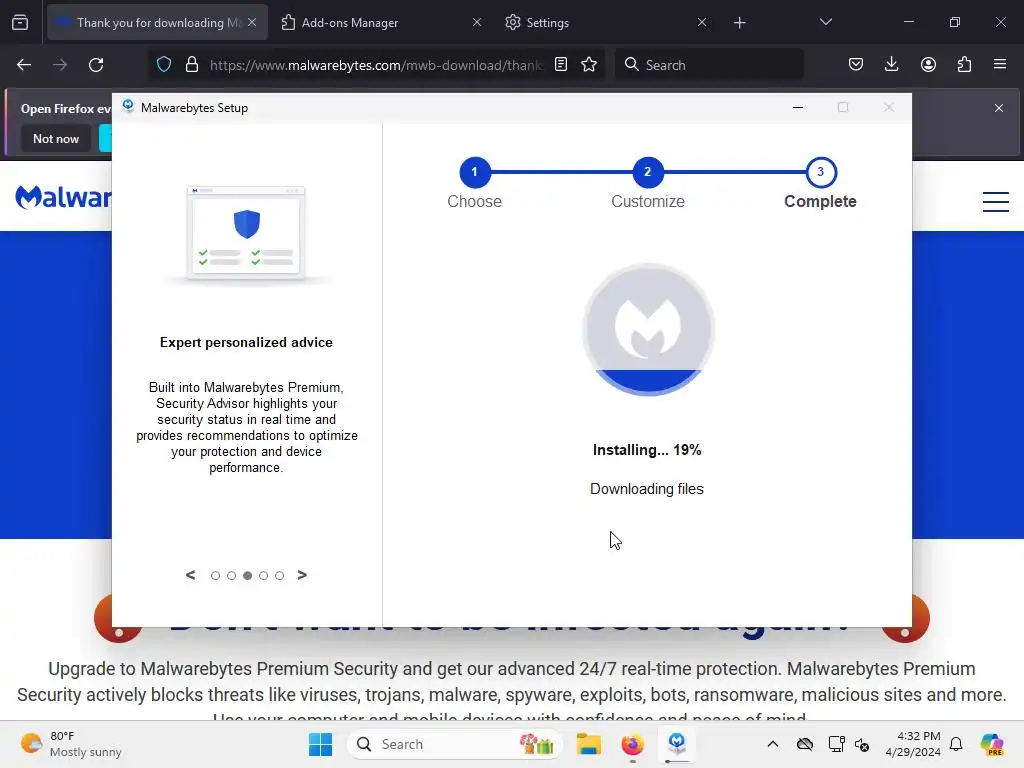
Task: Open network display tray icon
Action: pos(836,744)
